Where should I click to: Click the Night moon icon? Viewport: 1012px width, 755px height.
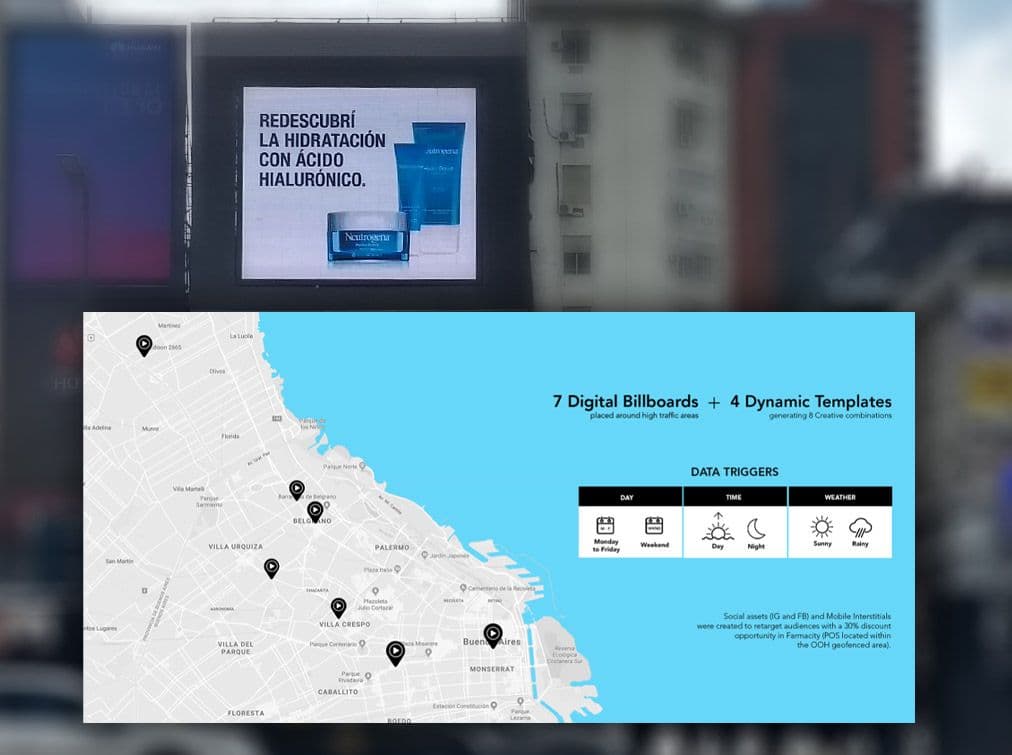click(x=756, y=529)
